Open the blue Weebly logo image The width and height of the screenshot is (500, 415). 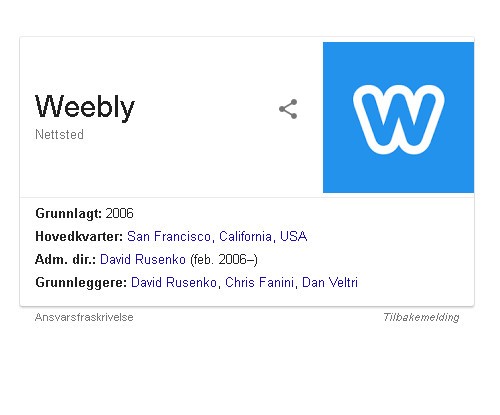pyautogui.click(x=398, y=117)
